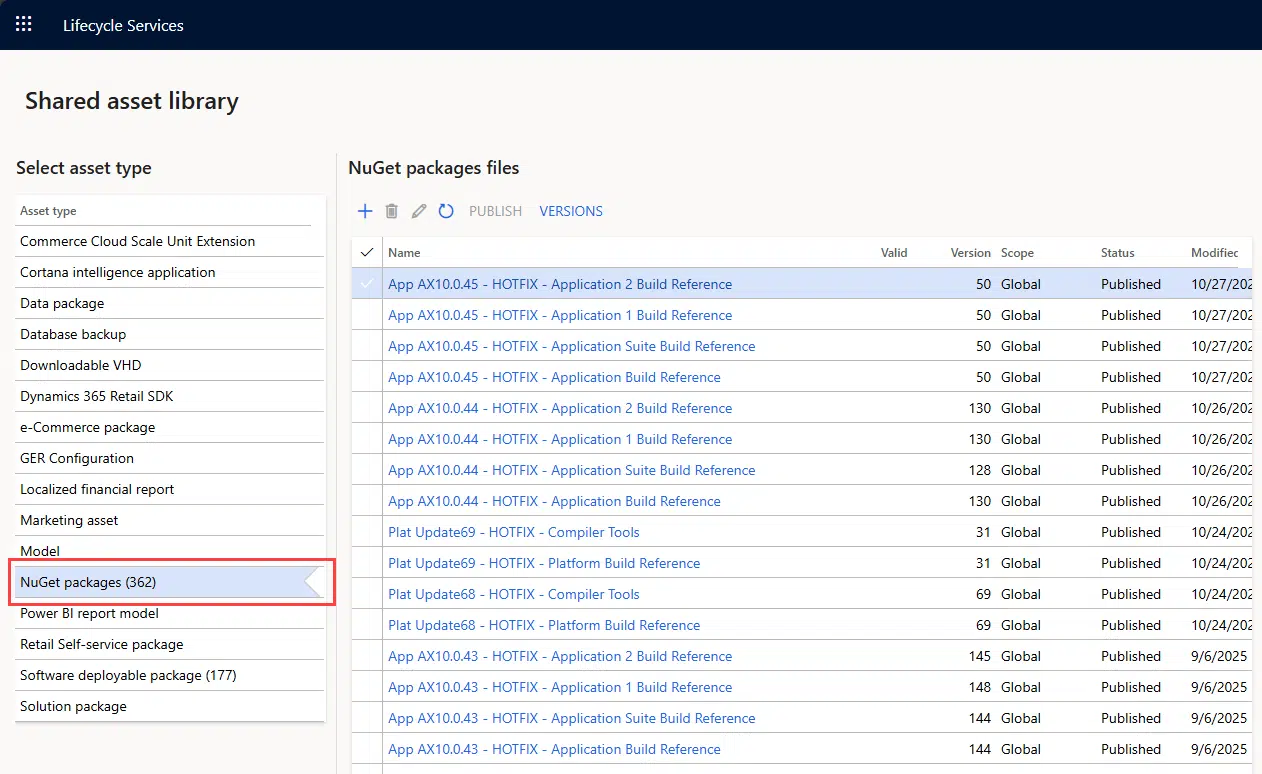Sort by the Modified column header
Image resolution: width=1262 pixels, height=774 pixels.
tap(1214, 252)
